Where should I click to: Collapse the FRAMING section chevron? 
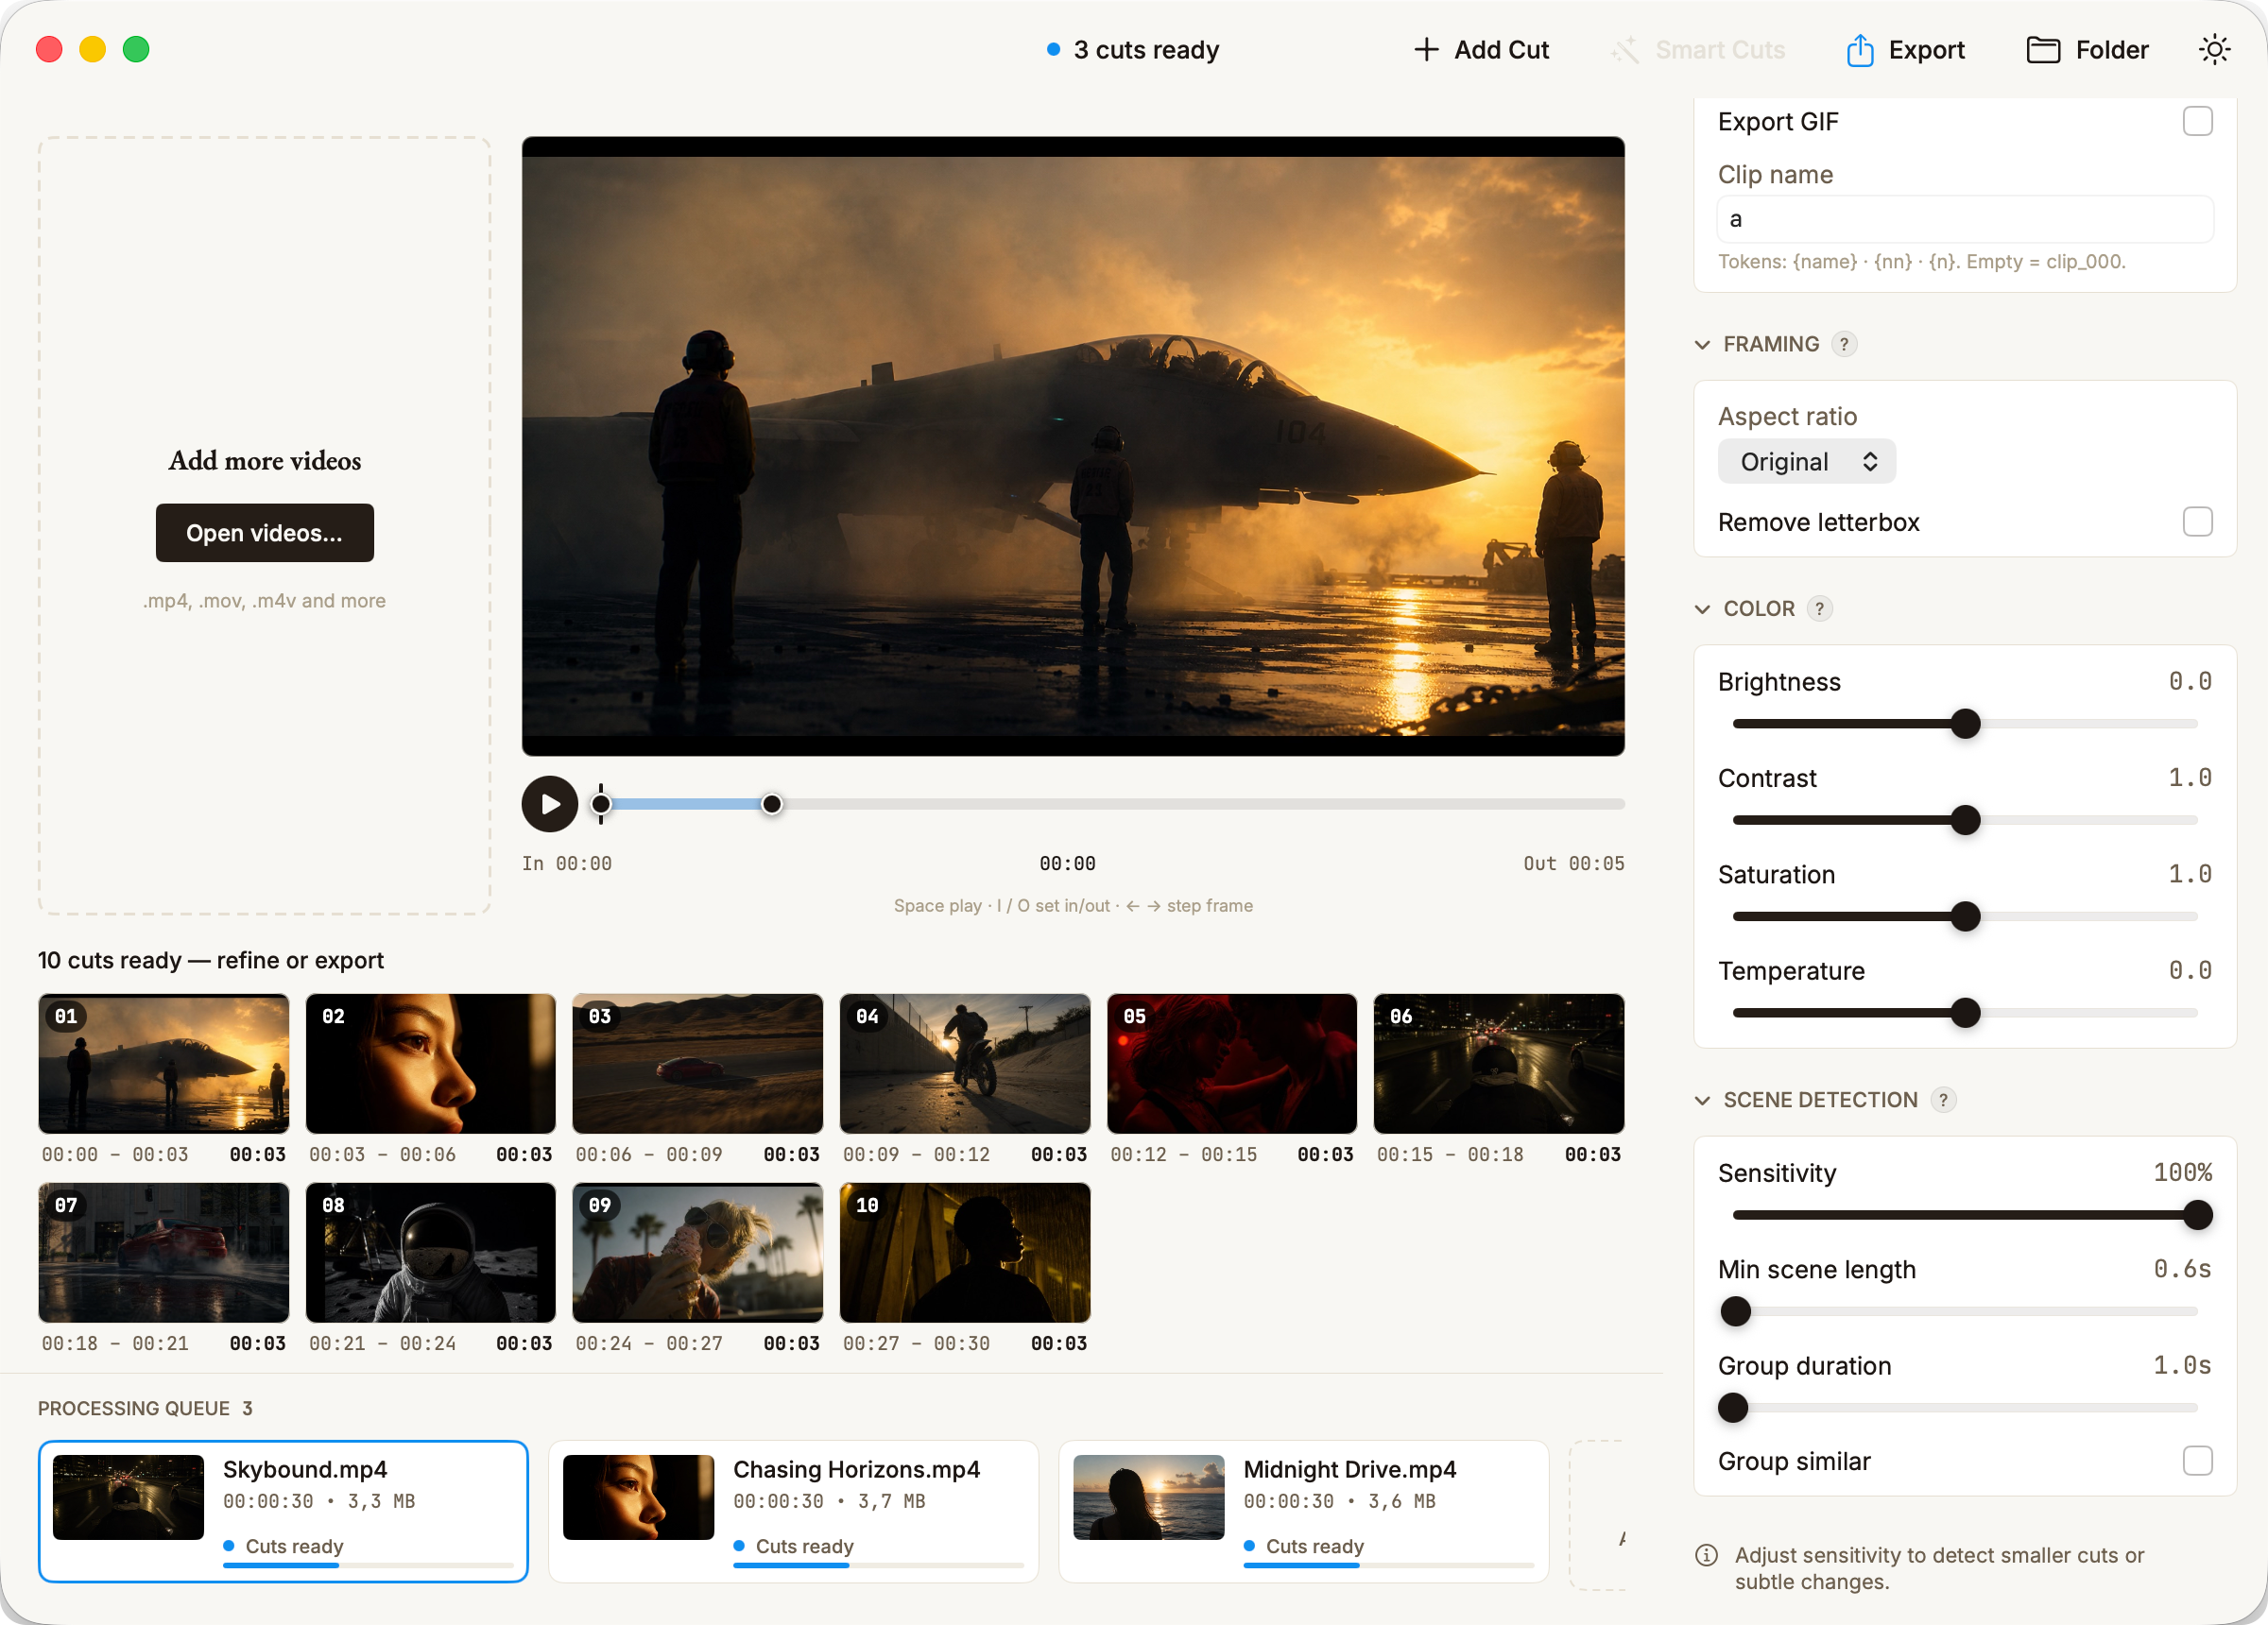(x=1702, y=345)
